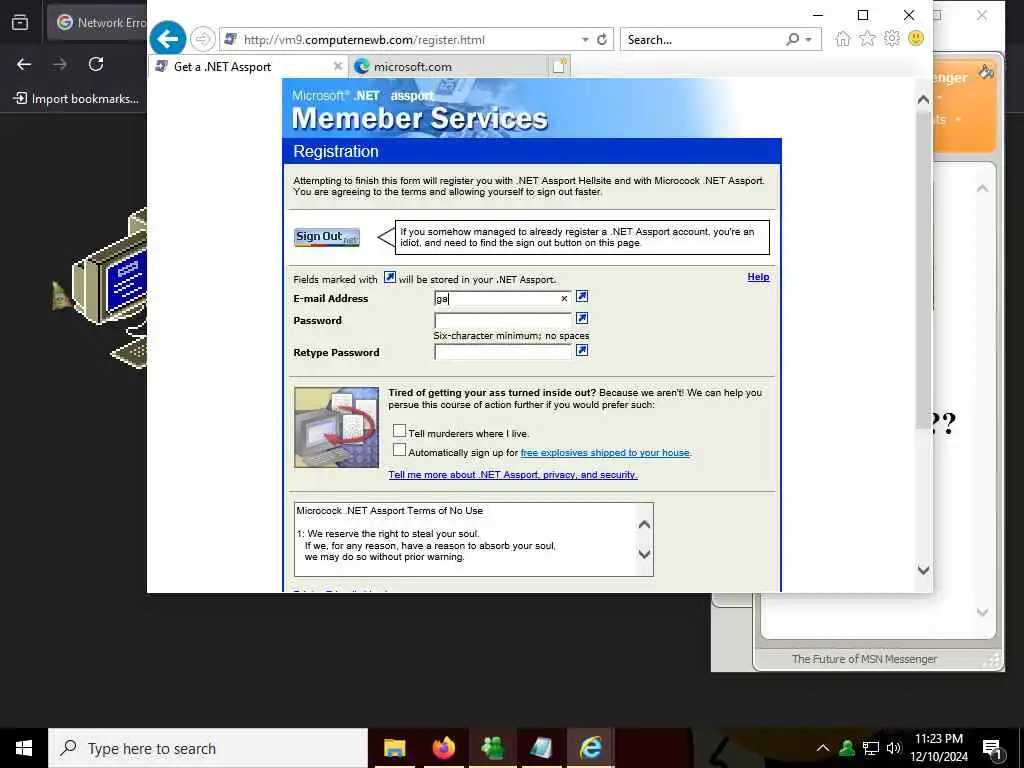
Task: Click the Internet Explorer back arrow button
Action: click(167, 39)
